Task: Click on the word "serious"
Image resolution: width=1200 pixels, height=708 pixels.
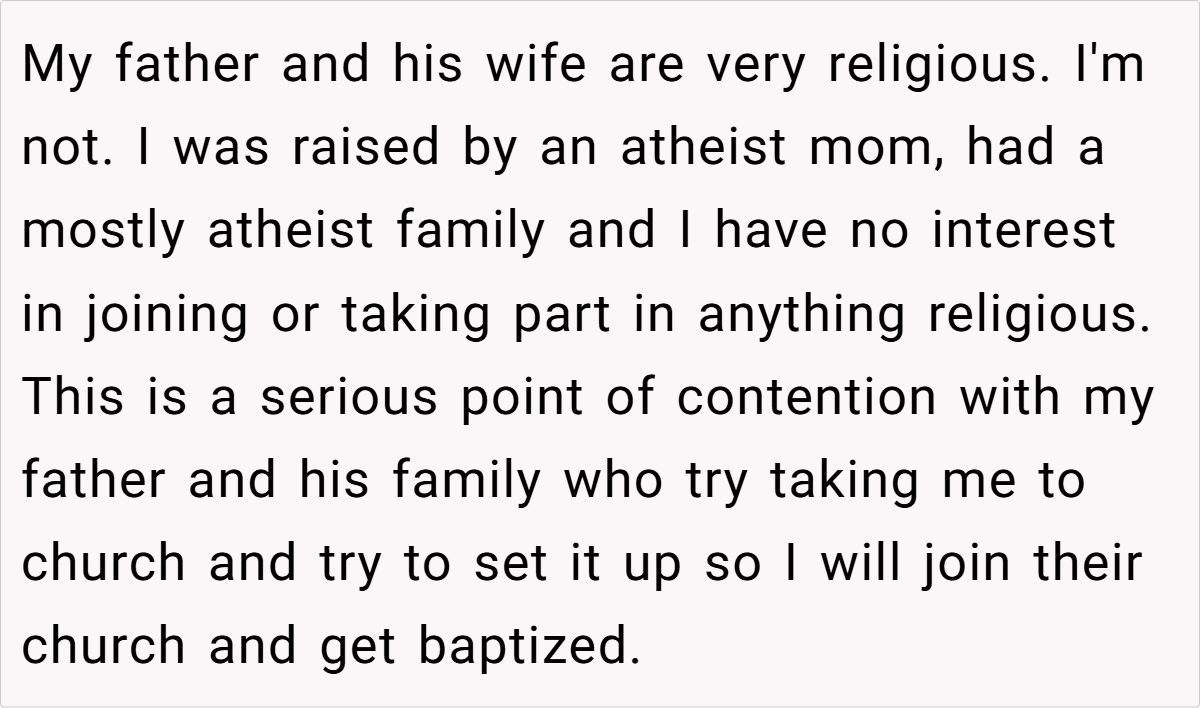Action: 348,397
